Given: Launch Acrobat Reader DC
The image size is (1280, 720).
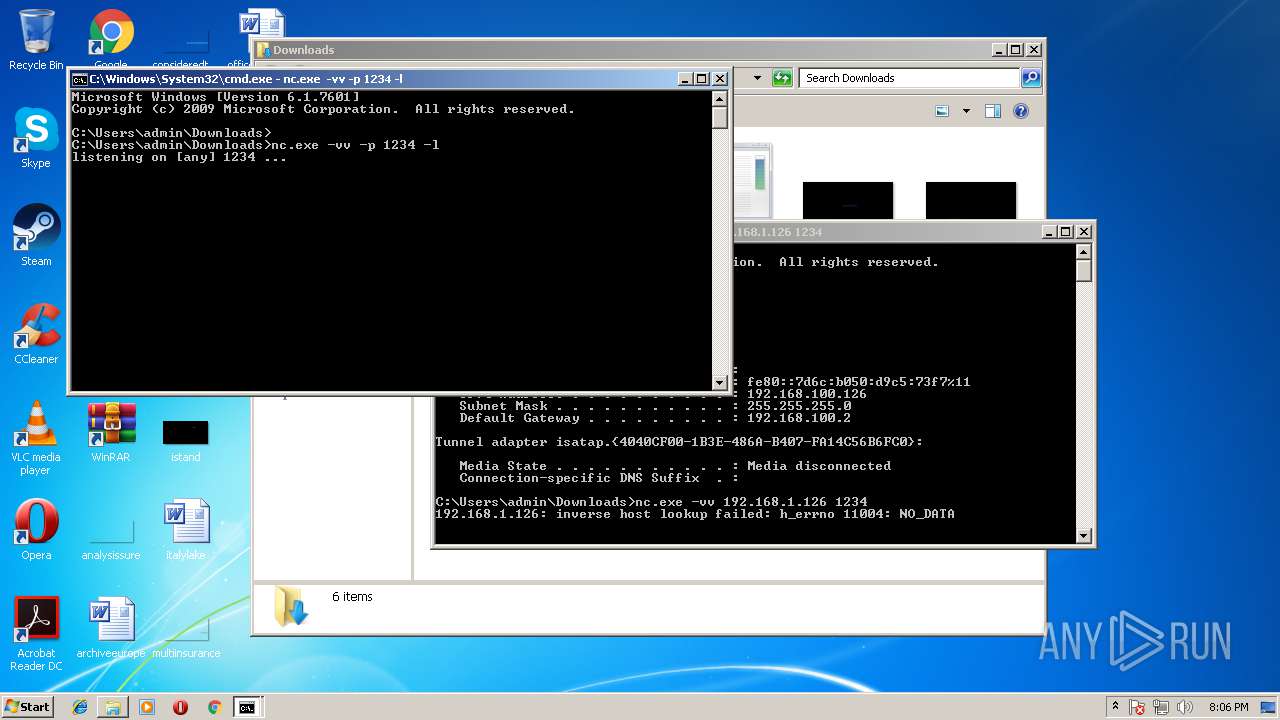Looking at the screenshot, I should 36,634.
